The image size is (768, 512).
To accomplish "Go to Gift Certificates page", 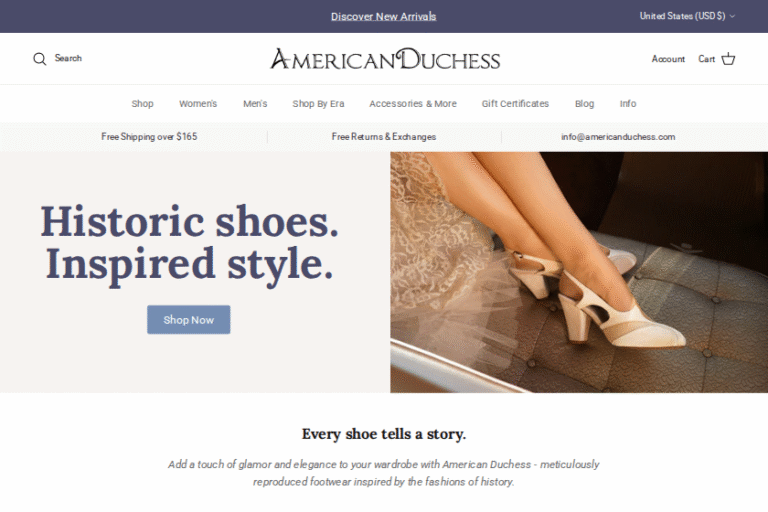I will [515, 104].
